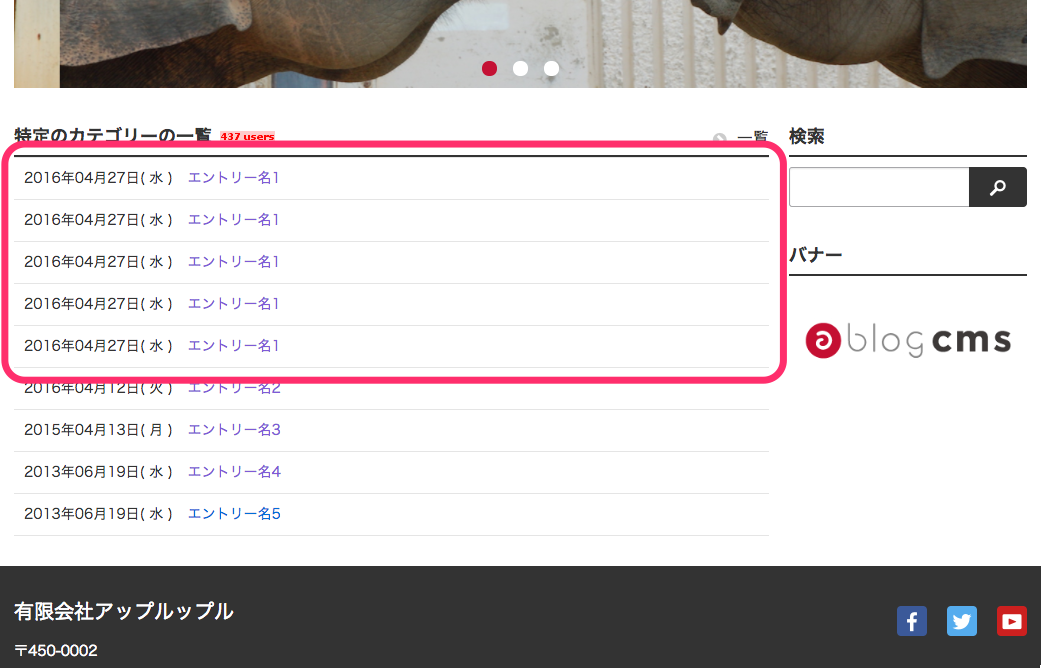Switch to the second carousel slide dot

(520, 68)
